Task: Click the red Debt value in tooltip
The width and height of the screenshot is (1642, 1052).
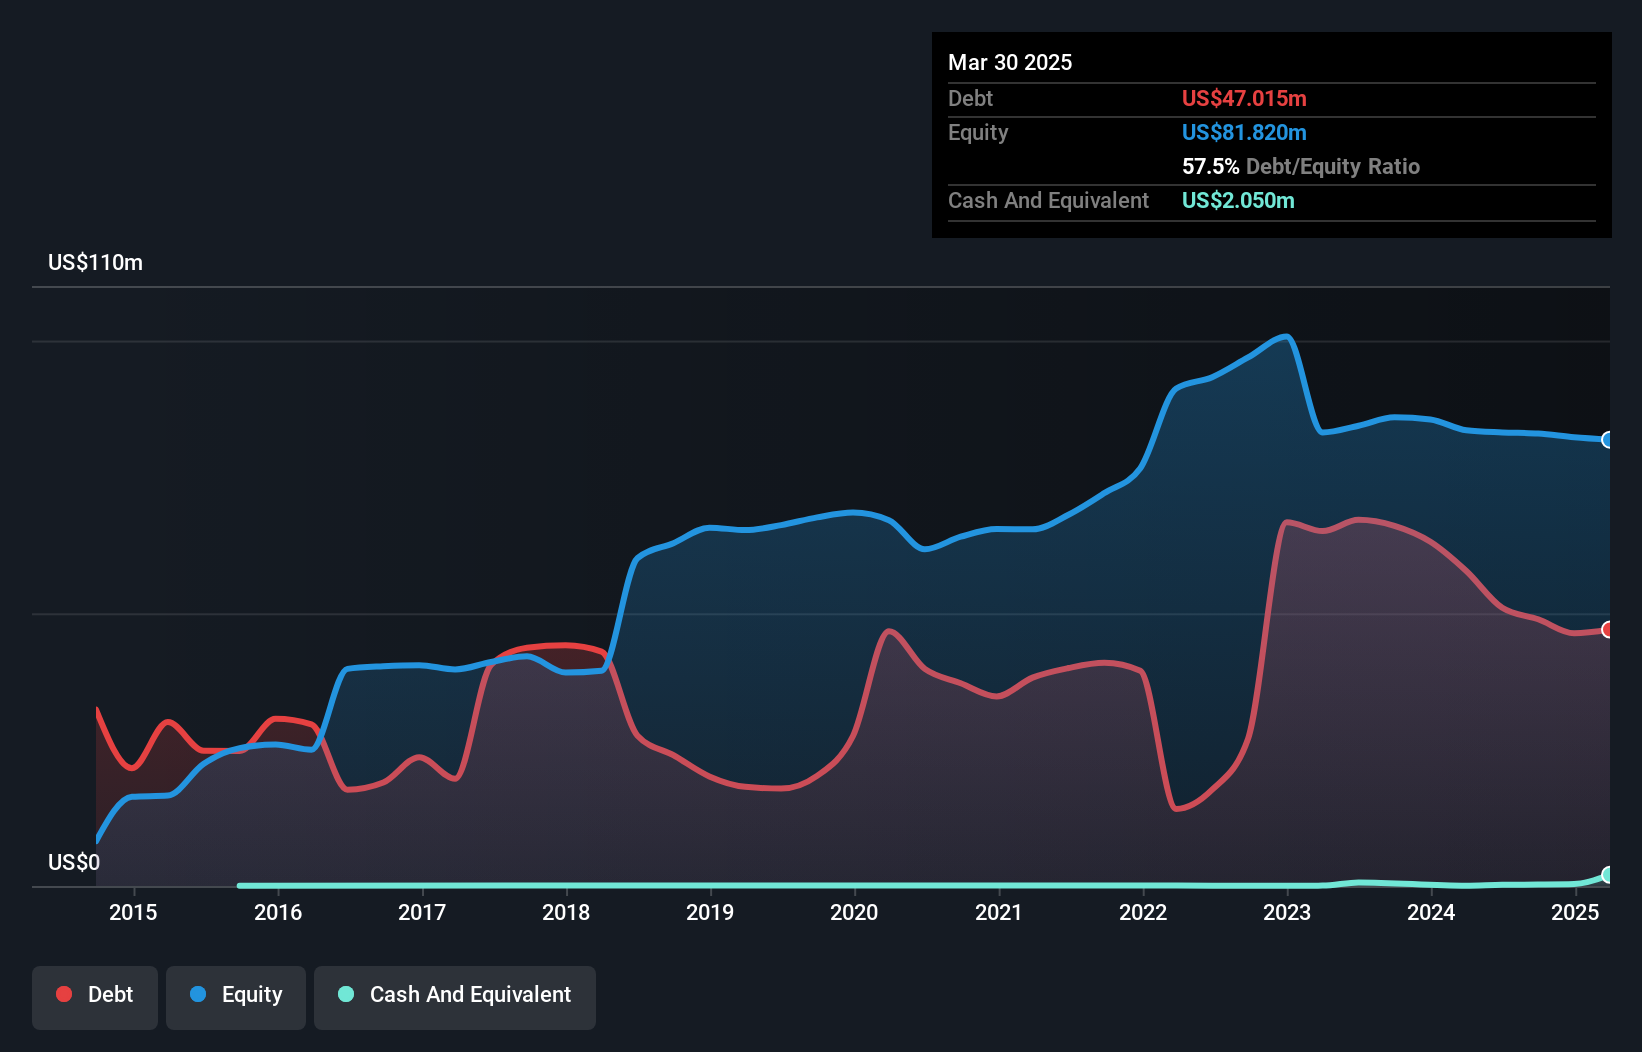Action: (x=1243, y=98)
